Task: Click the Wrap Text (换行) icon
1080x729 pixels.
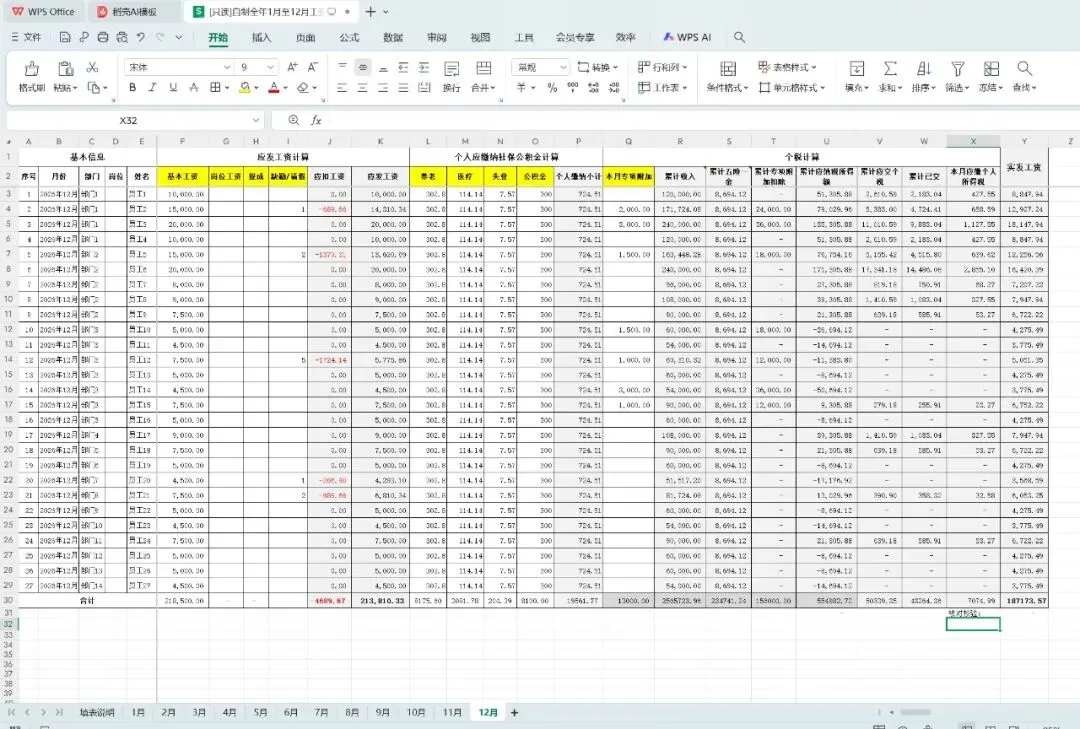Action: point(451,68)
